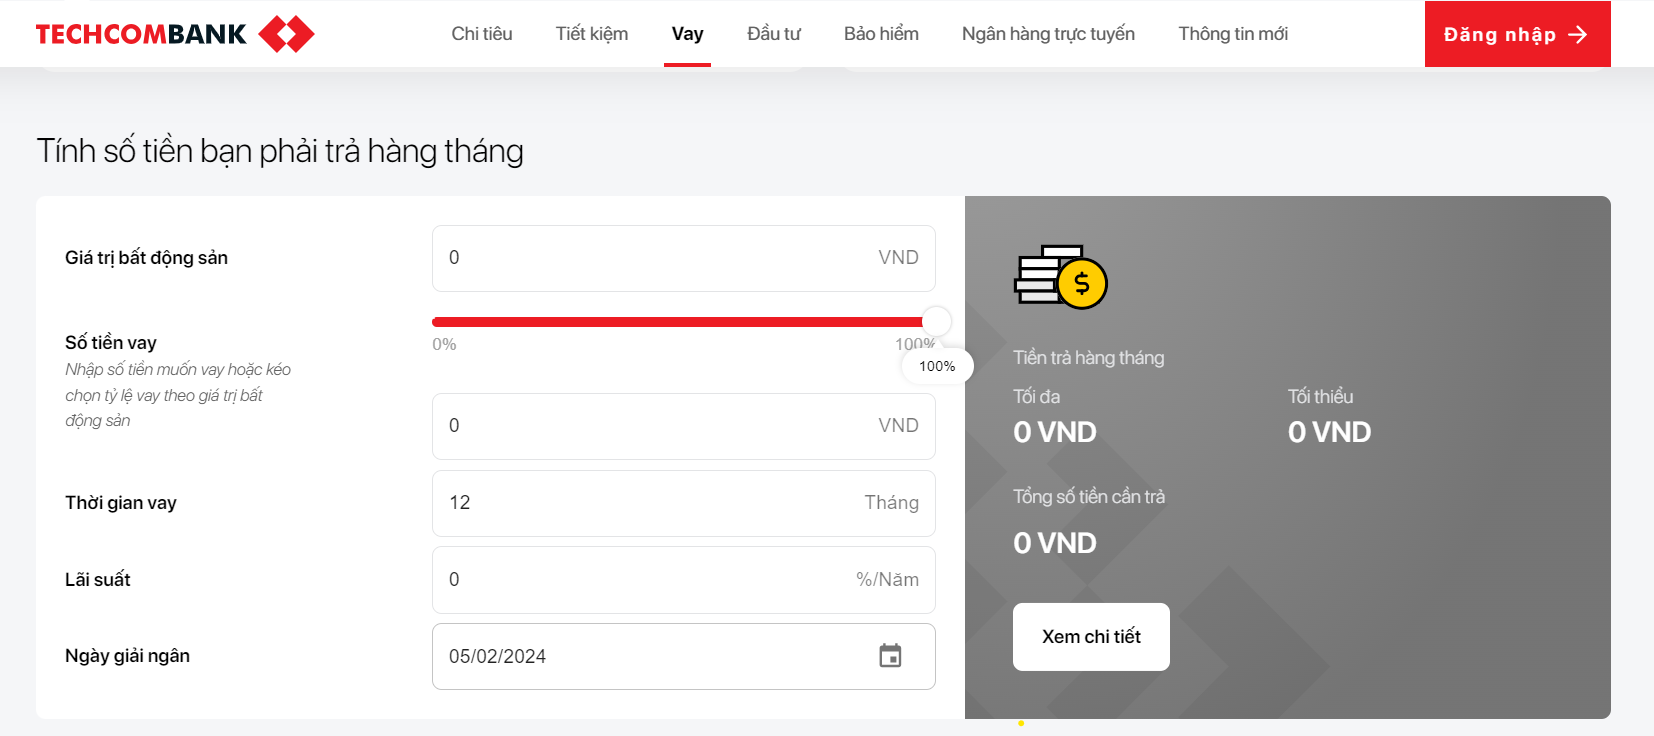Open the Tiết kiệm menu

(592, 34)
